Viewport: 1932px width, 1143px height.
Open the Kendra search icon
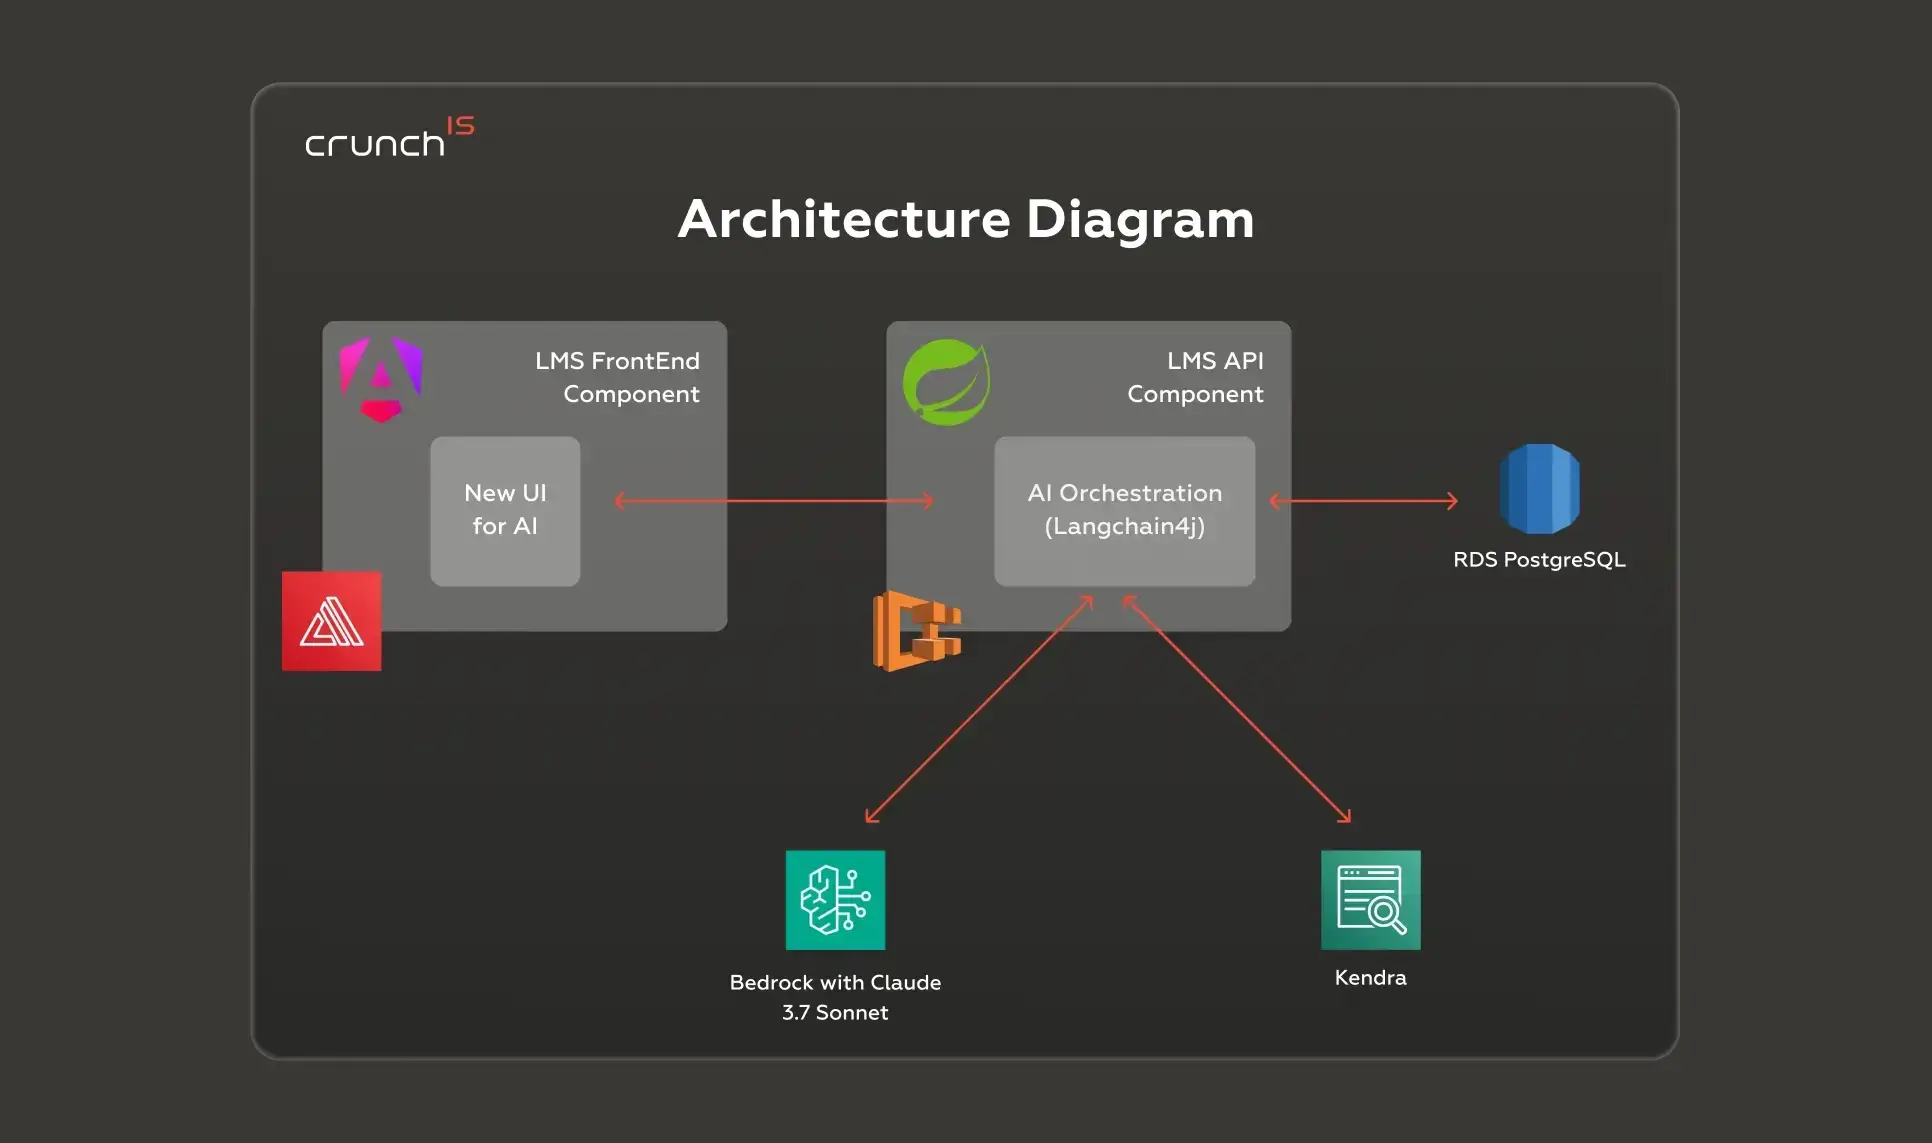pos(1371,900)
